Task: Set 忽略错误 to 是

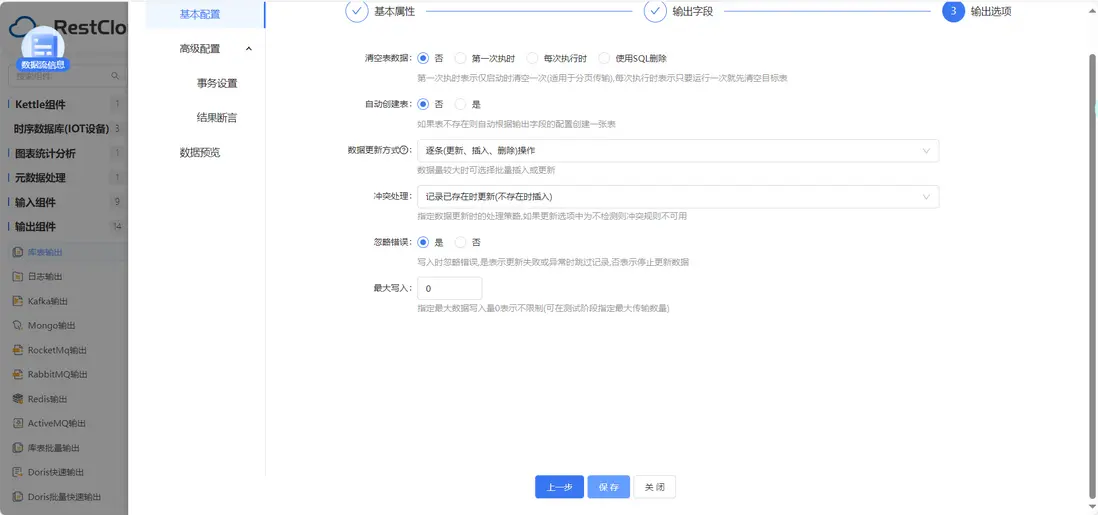Action: tap(423, 242)
